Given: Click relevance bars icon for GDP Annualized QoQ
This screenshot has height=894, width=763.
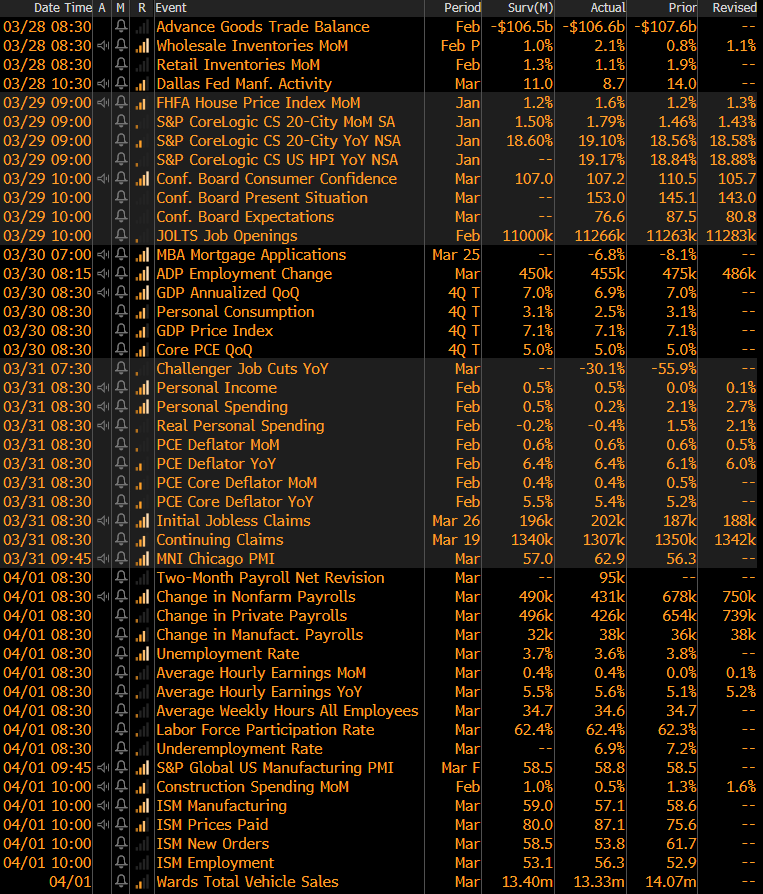Looking at the screenshot, I should pos(141,293).
